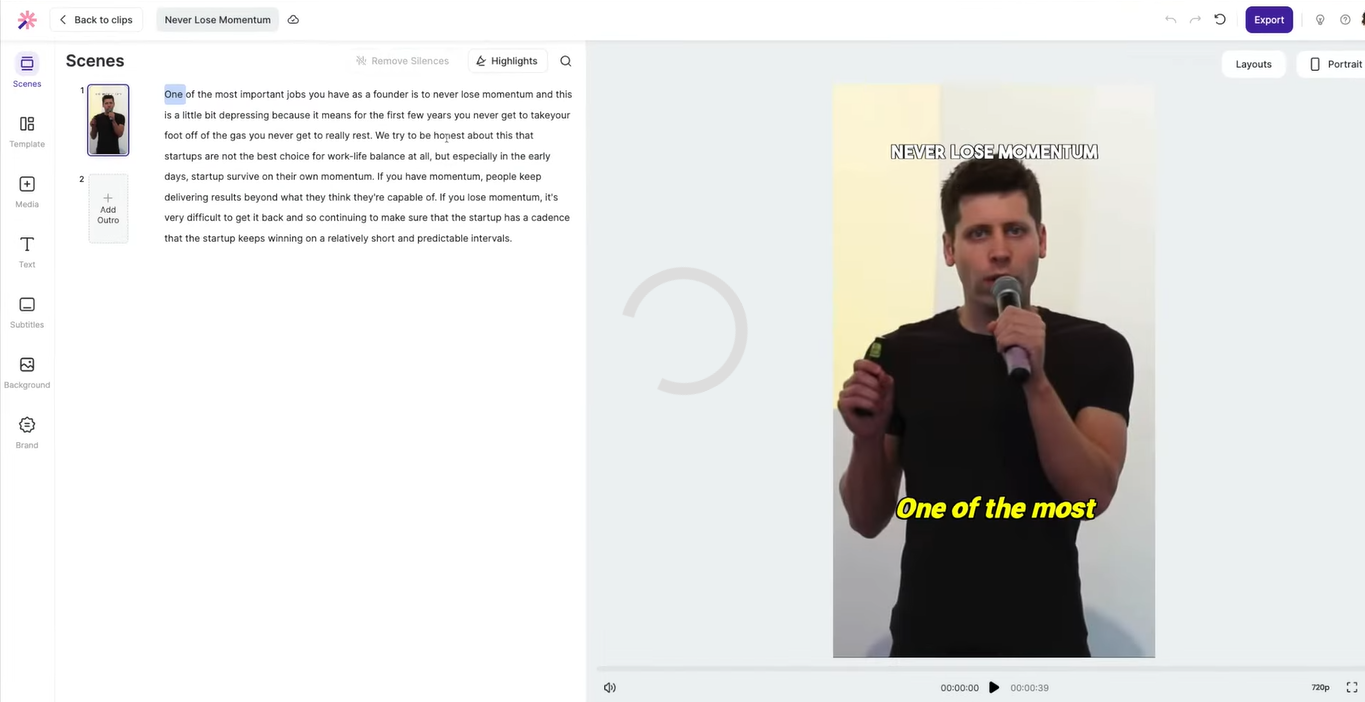Toggle the Highlights caption effect
This screenshot has width=1365, height=702.
pos(507,60)
